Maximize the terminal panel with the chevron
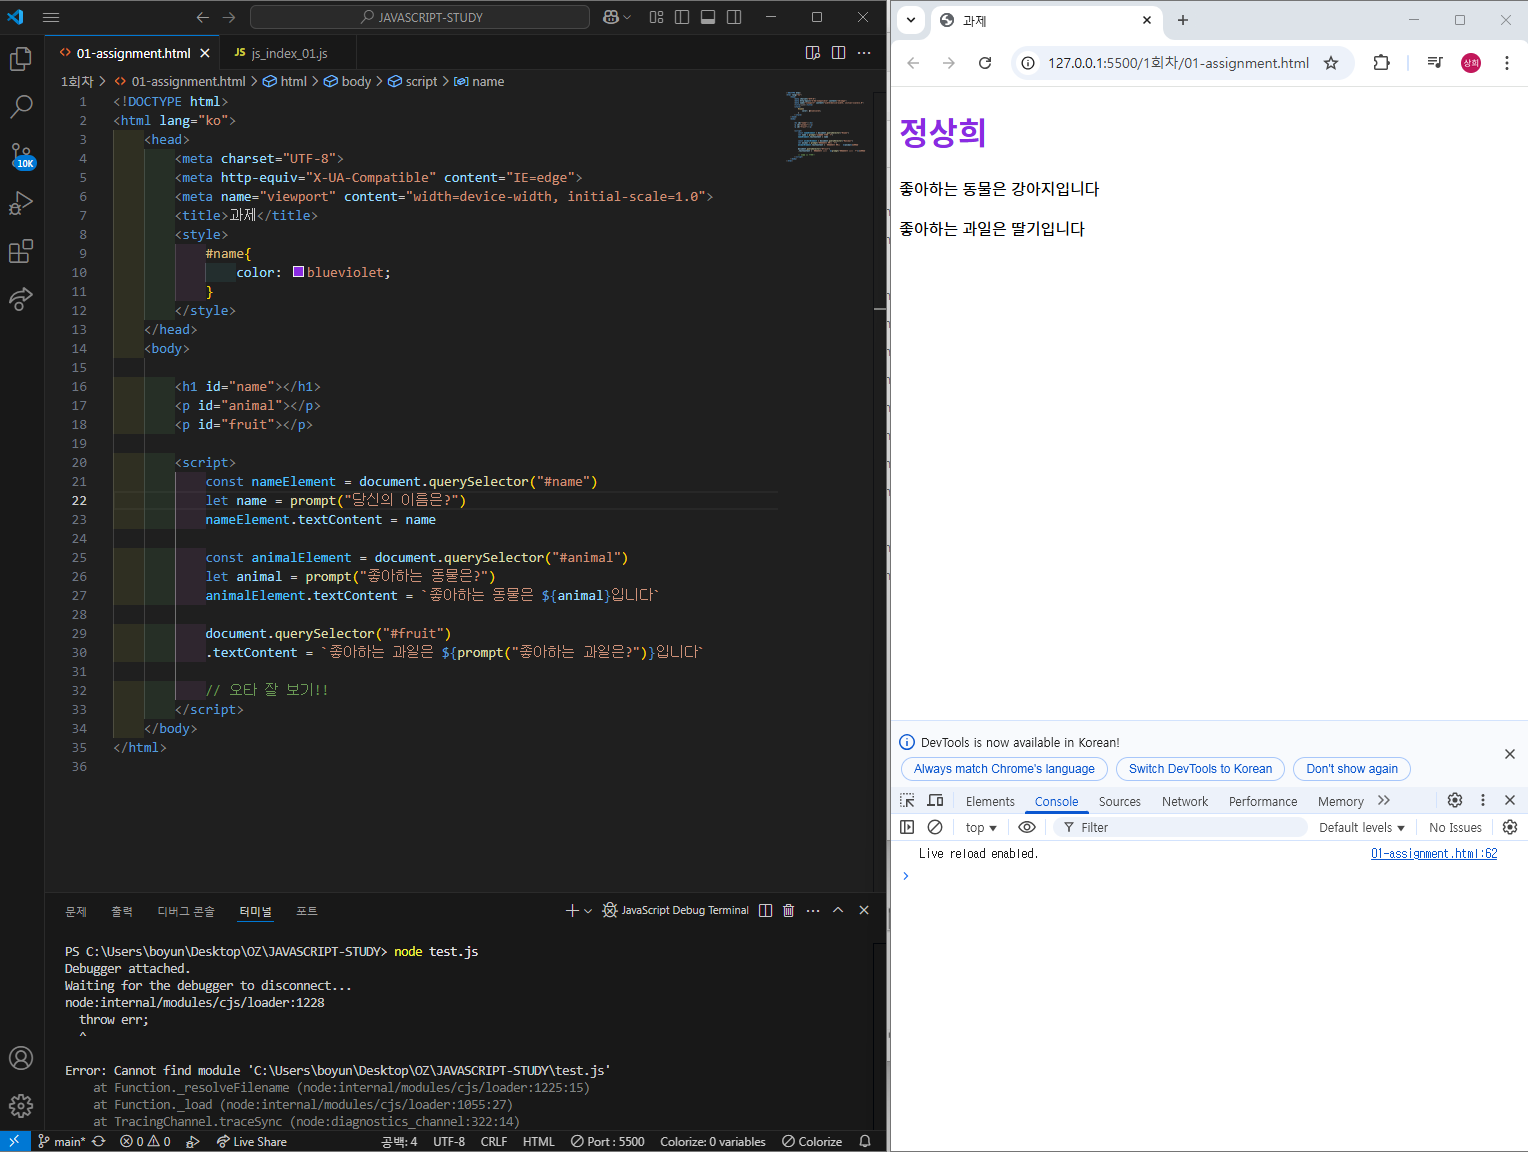The width and height of the screenshot is (1528, 1152). 838,910
